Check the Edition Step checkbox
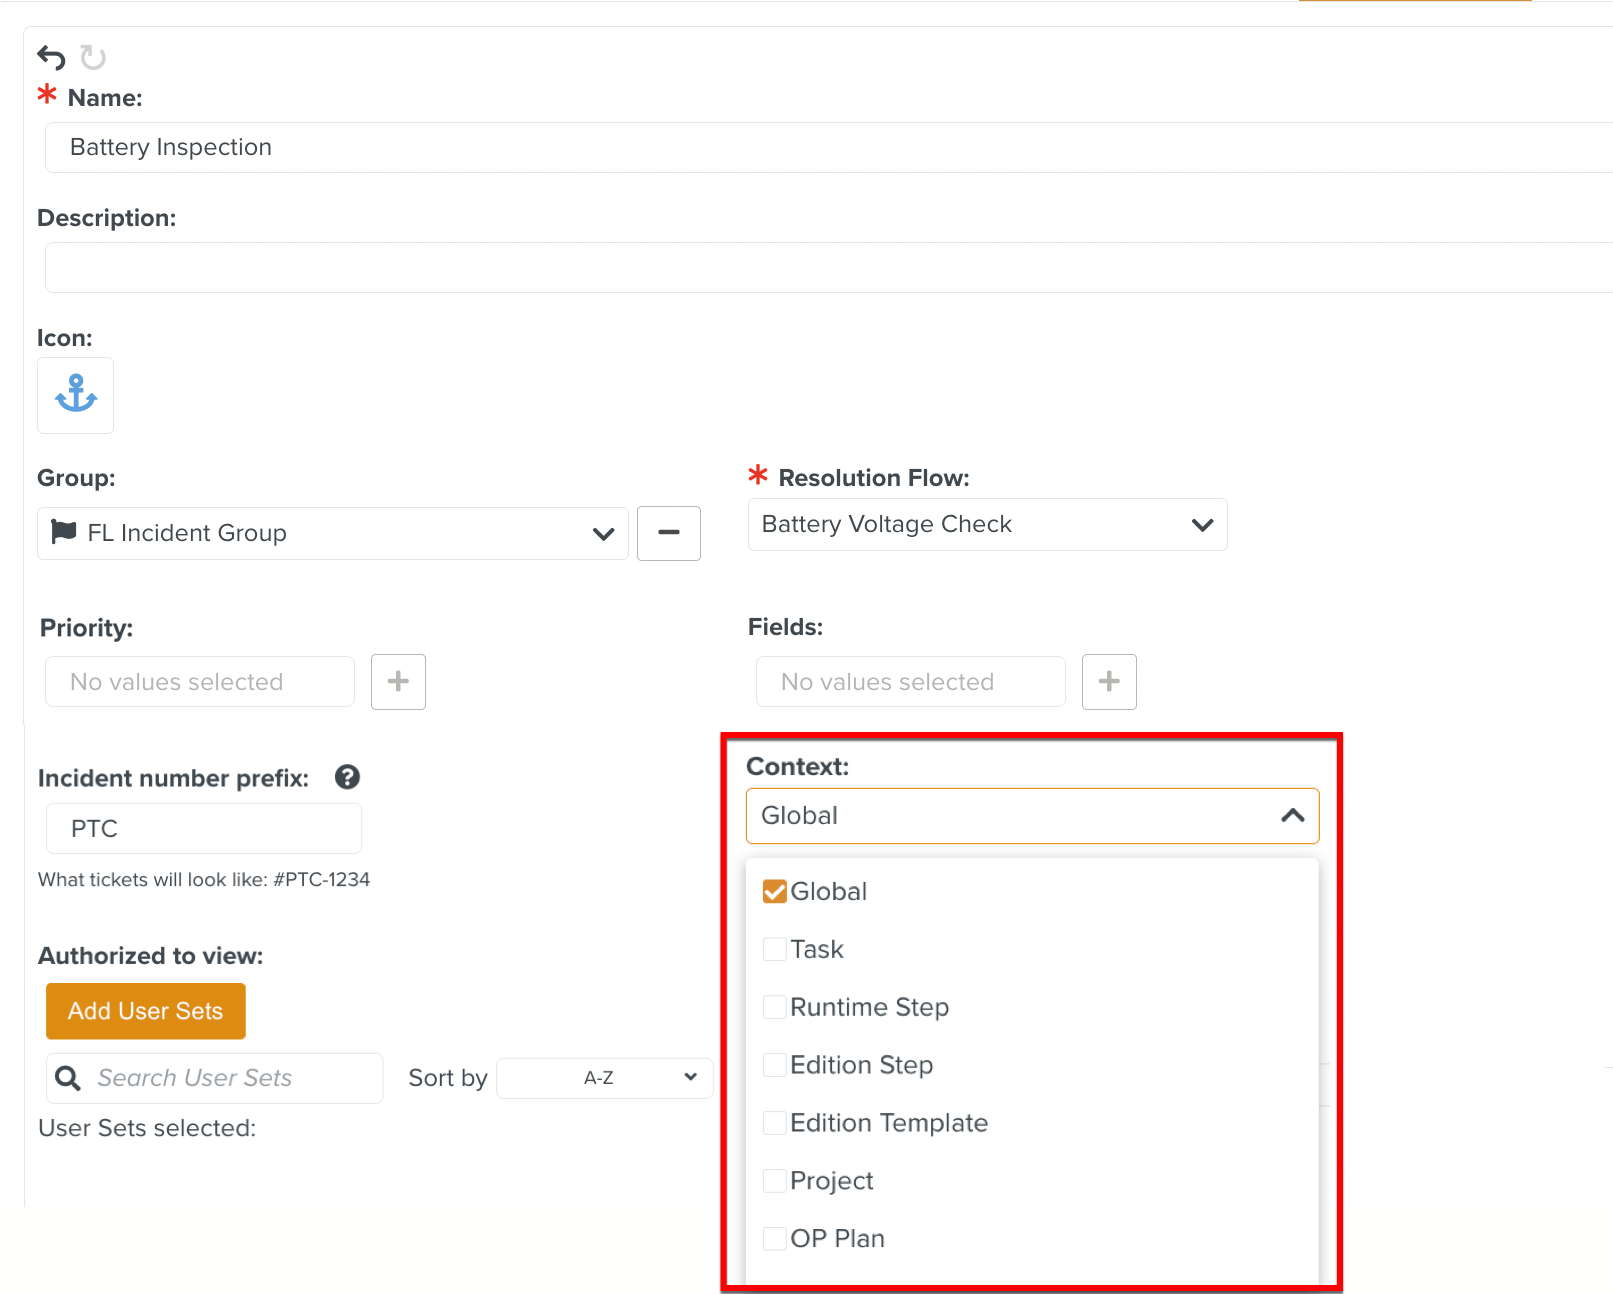Image resolution: width=1613 pixels, height=1294 pixels. (775, 1065)
